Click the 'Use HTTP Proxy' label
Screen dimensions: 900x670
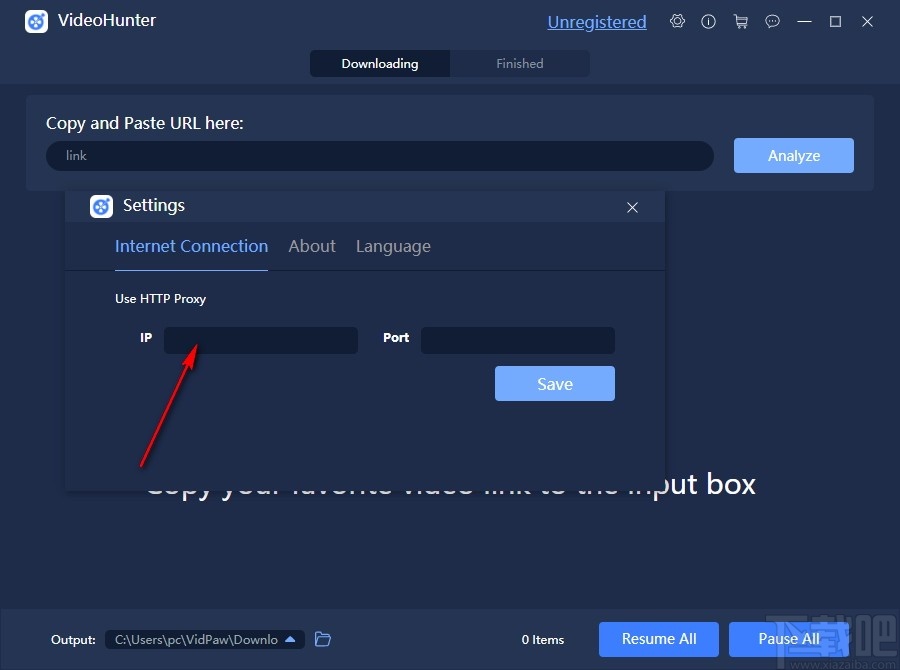tap(160, 299)
